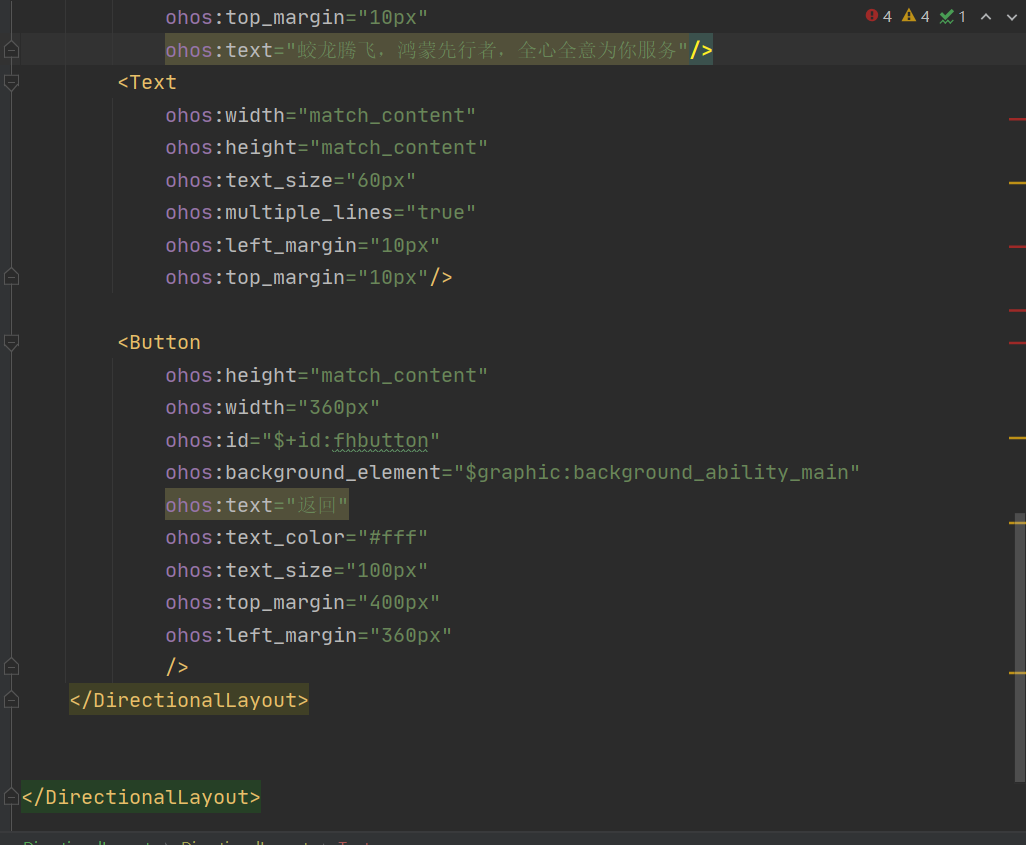Click red error stripe beside match_content width line
This screenshot has height=845, width=1026.
tap(1017, 119)
